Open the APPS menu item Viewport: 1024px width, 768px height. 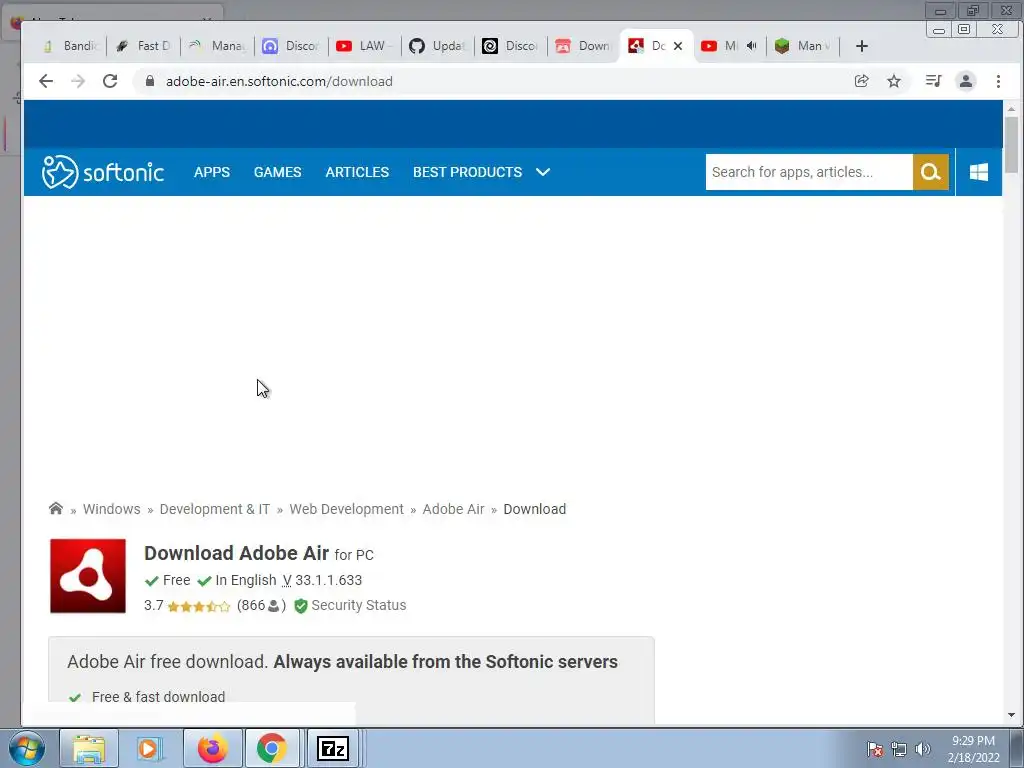tap(212, 172)
